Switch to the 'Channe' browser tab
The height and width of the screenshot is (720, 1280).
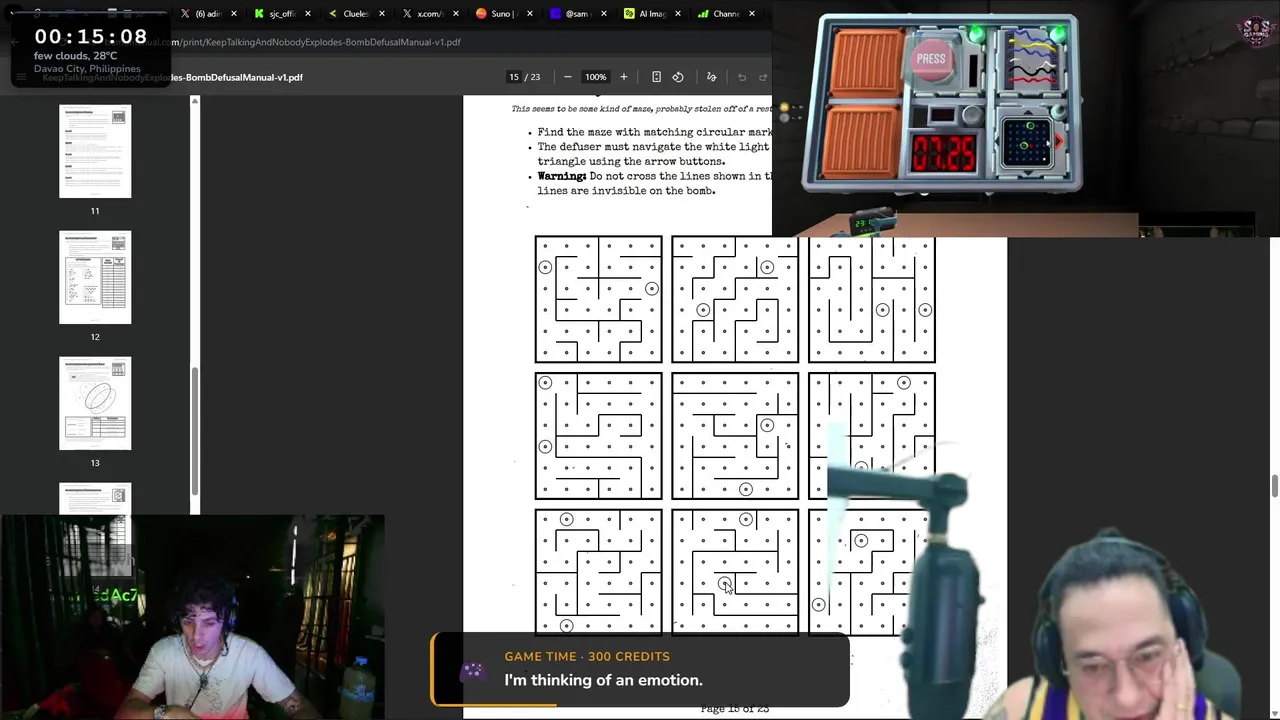pyautogui.click(x=725, y=14)
